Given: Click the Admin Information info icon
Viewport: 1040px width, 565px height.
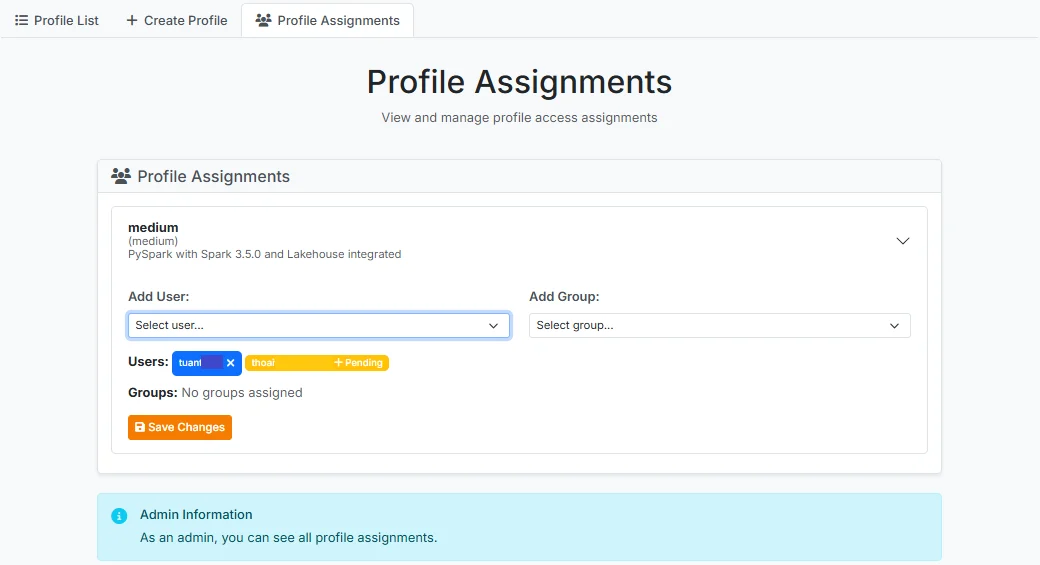Looking at the screenshot, I should [119, 516].
